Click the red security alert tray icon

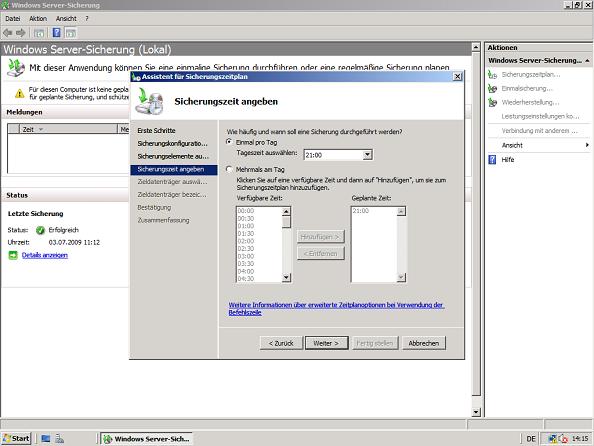[563, 438]
